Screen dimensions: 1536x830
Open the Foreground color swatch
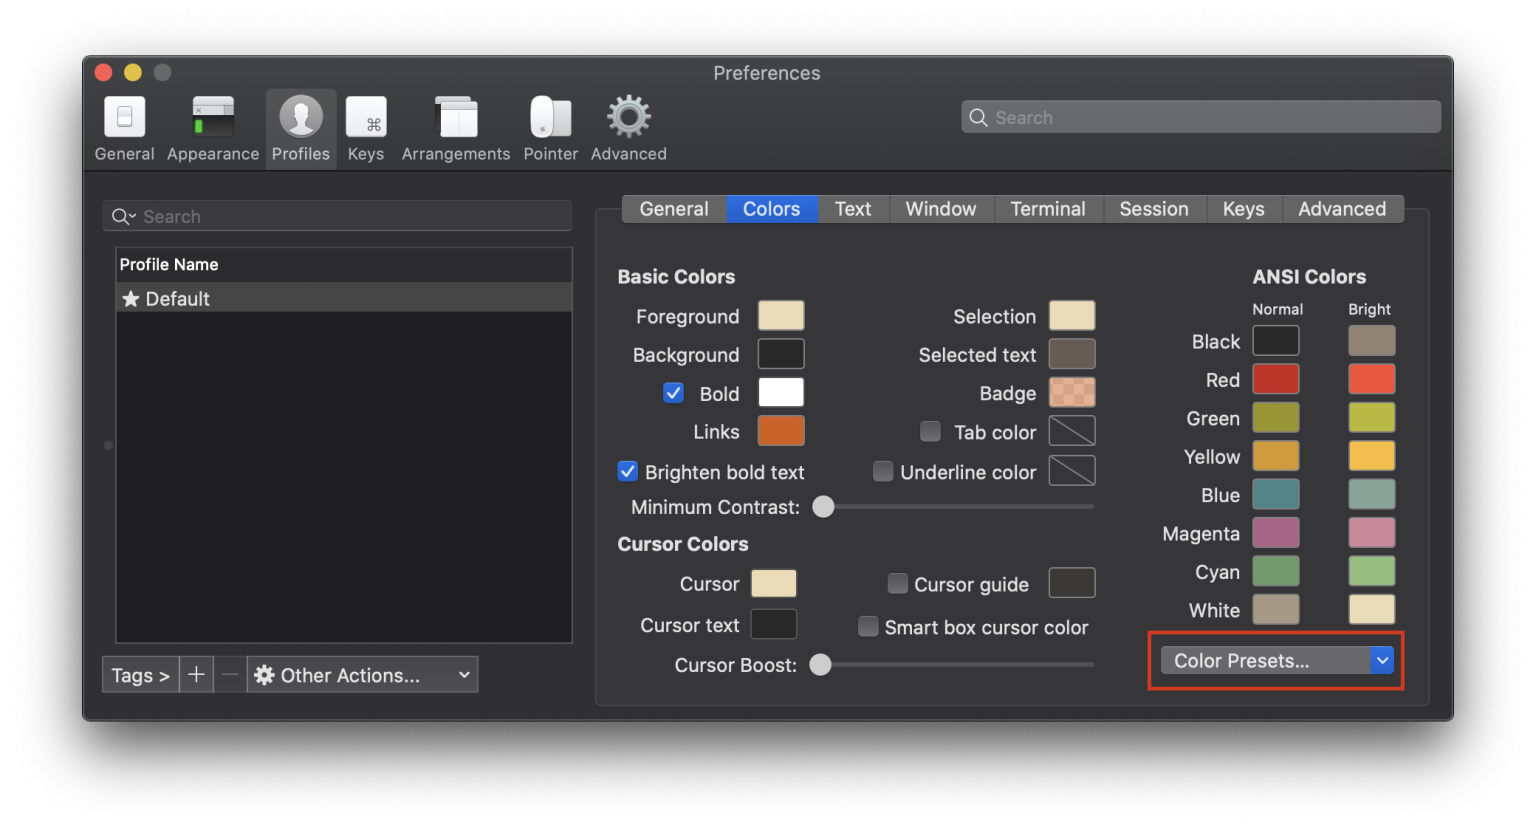point(781,315)
